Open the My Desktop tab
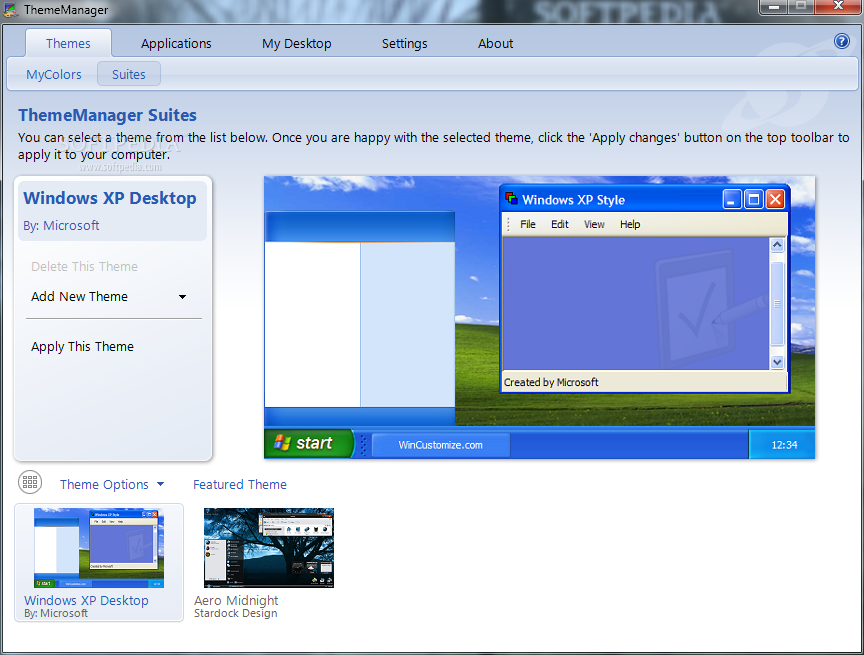 pyautogui.click(x=296, y=44)
